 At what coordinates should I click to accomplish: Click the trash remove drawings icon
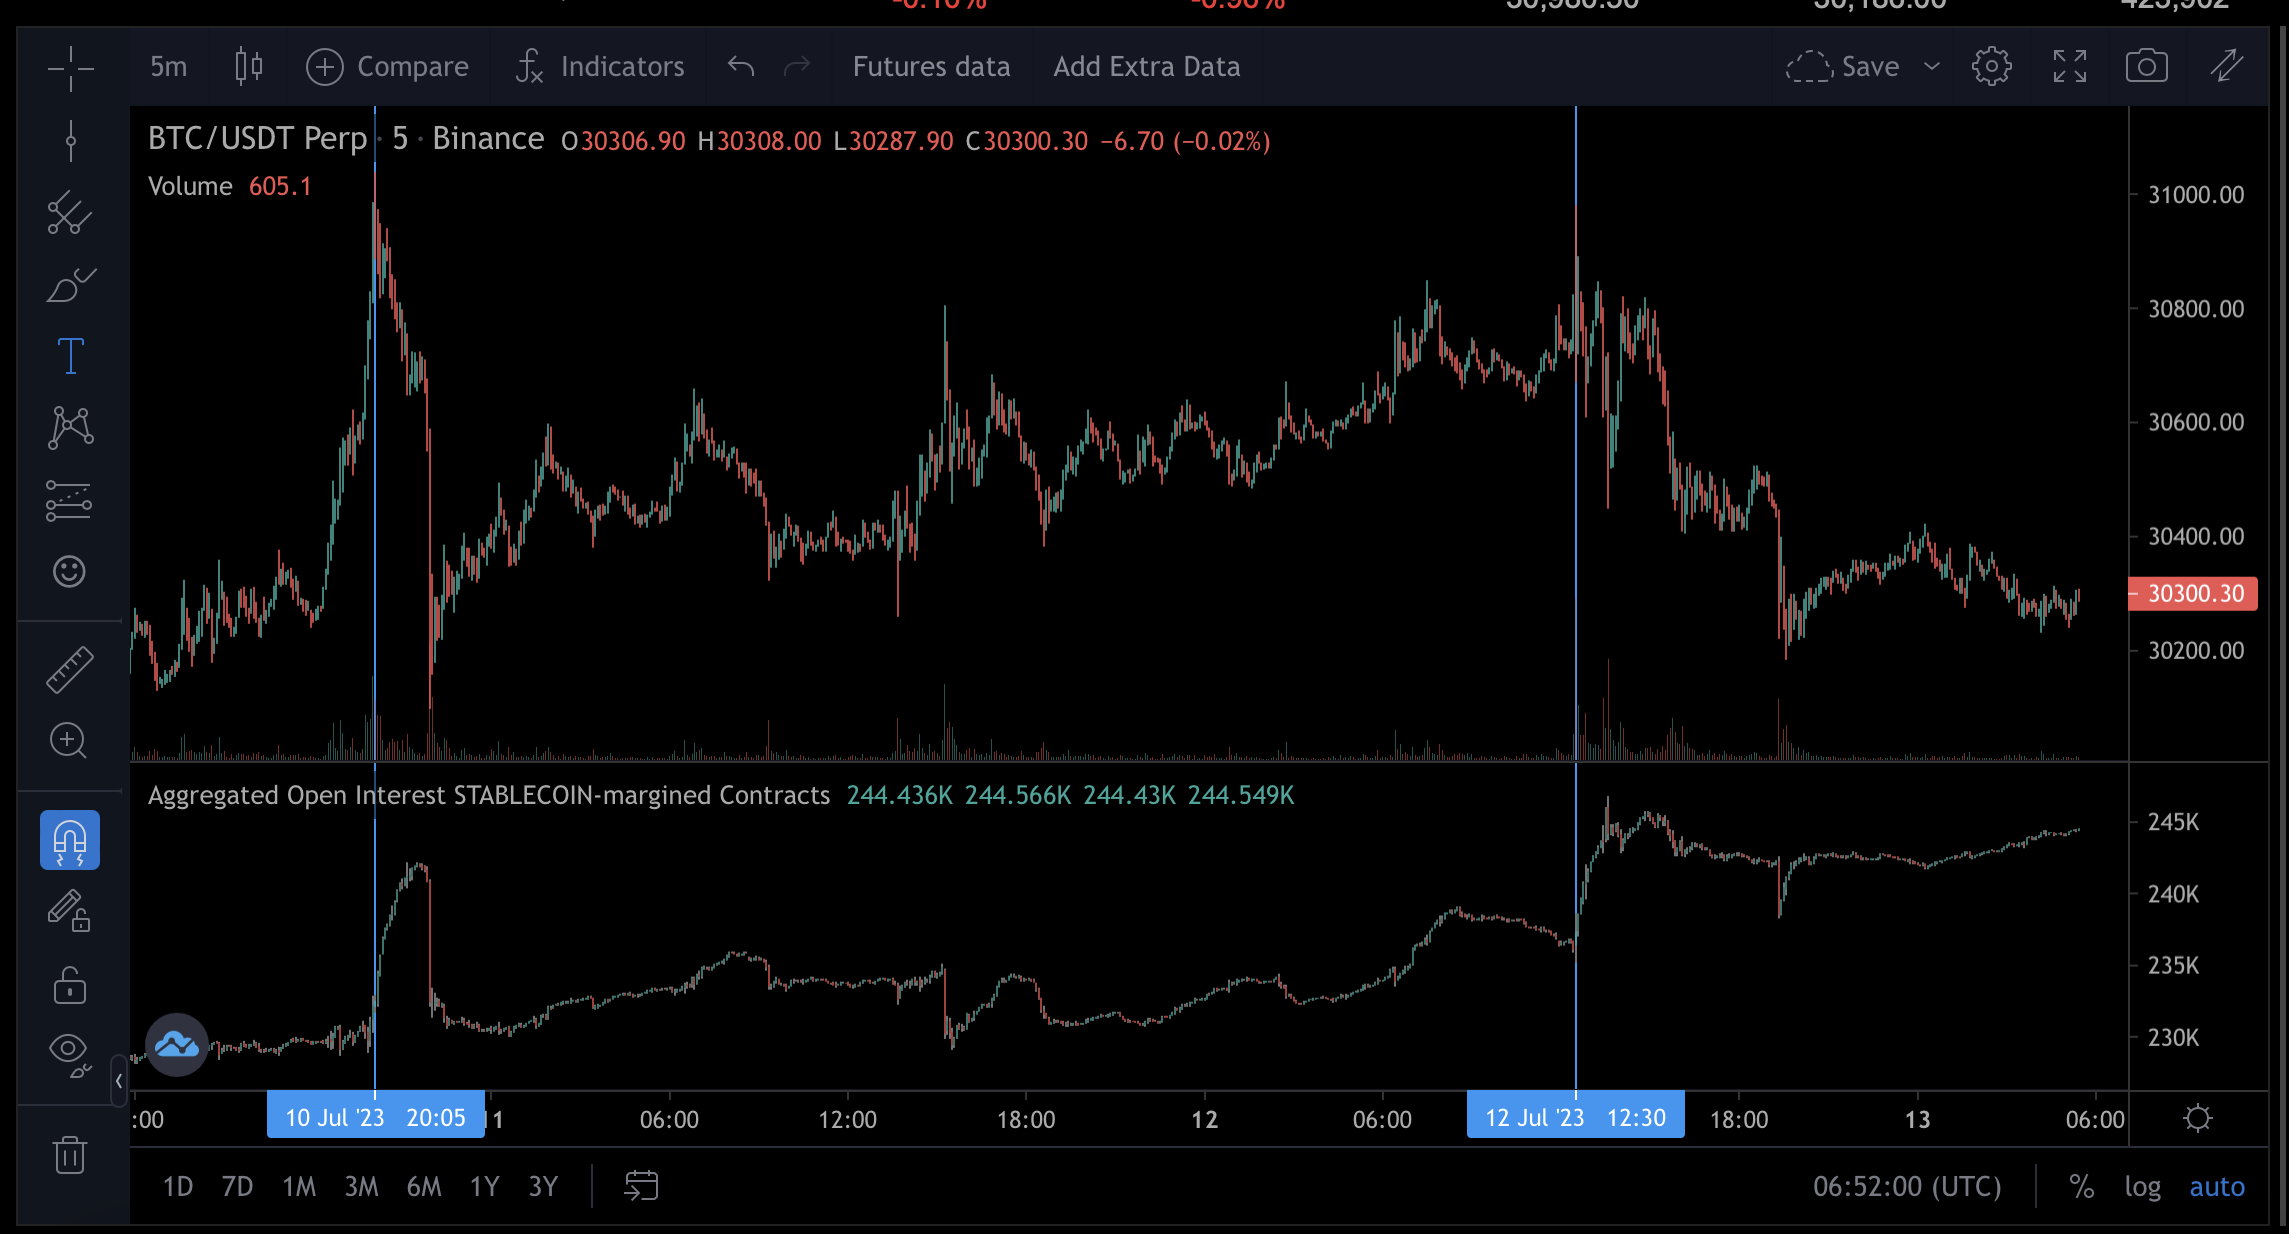70,1155
